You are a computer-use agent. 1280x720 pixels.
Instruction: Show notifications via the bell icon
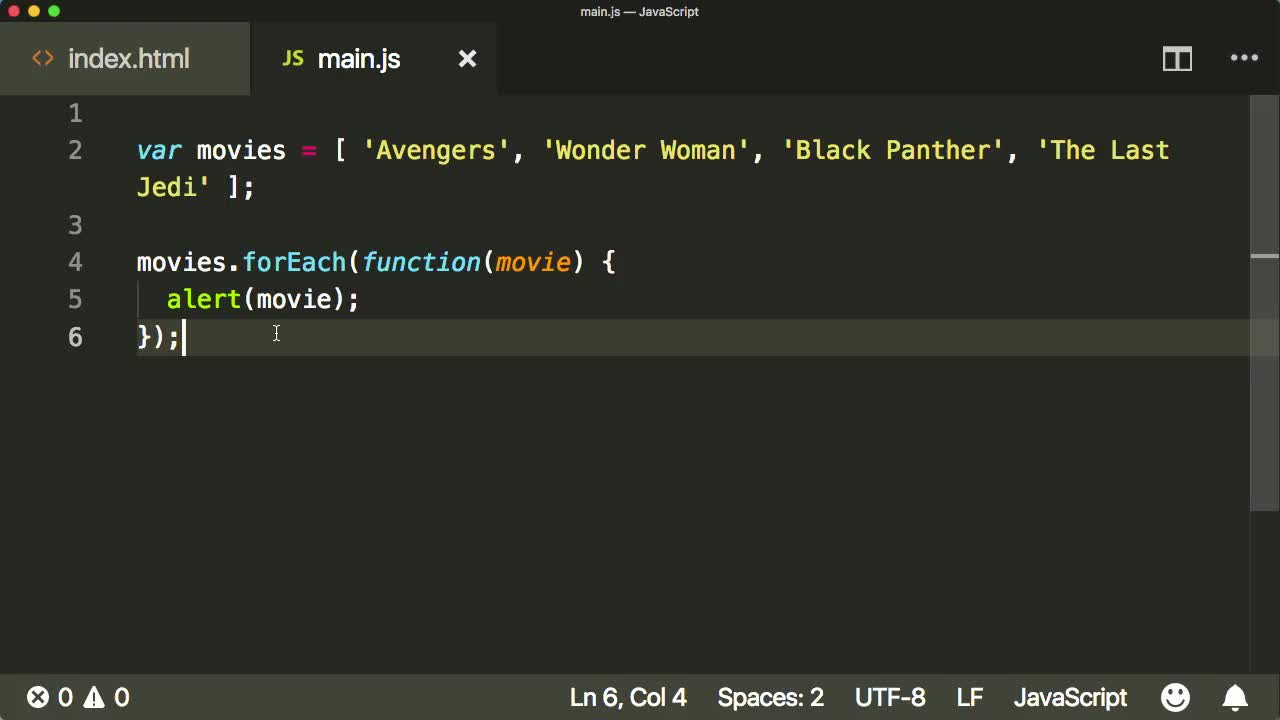tap(1236, 697)
